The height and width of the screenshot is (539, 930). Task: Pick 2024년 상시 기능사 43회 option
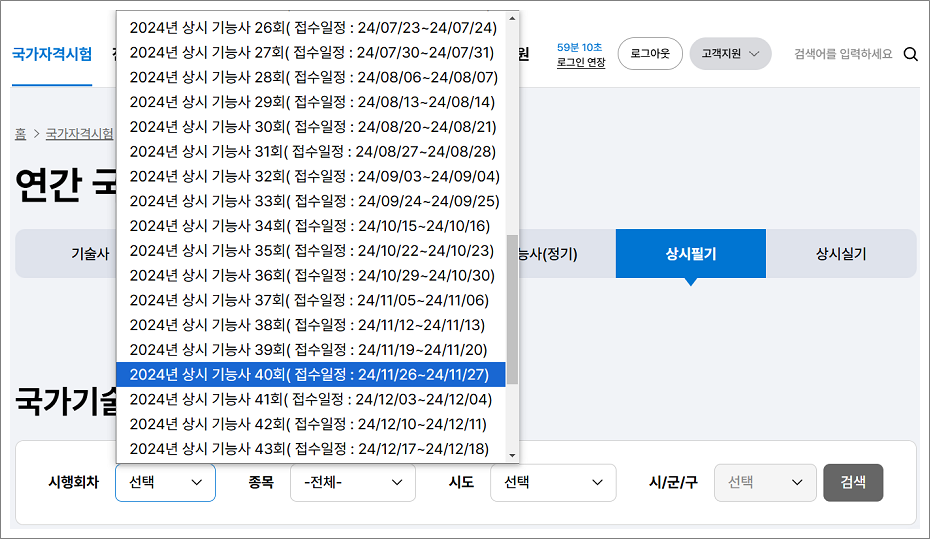311,449
